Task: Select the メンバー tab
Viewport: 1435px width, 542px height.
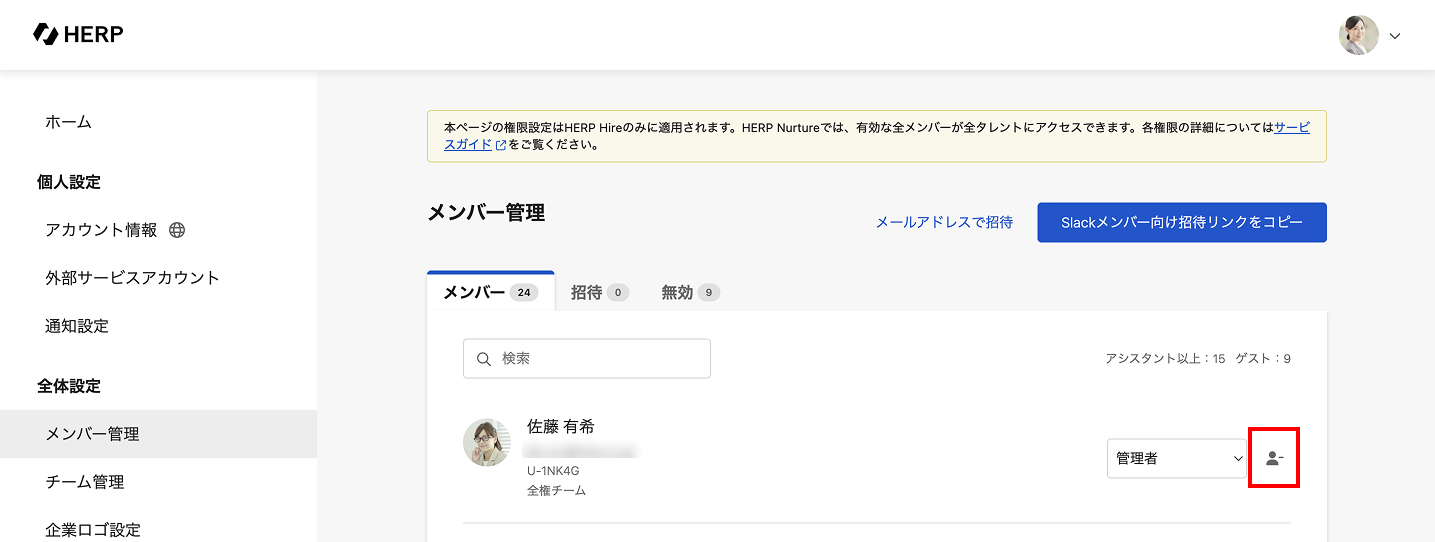Action: tap(490, 292)
